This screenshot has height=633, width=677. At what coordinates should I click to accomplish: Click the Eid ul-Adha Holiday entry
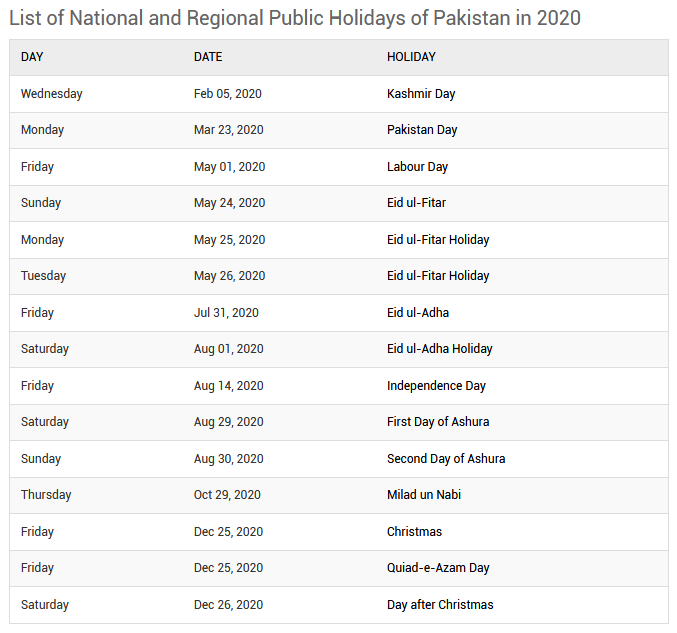point(440,349)
